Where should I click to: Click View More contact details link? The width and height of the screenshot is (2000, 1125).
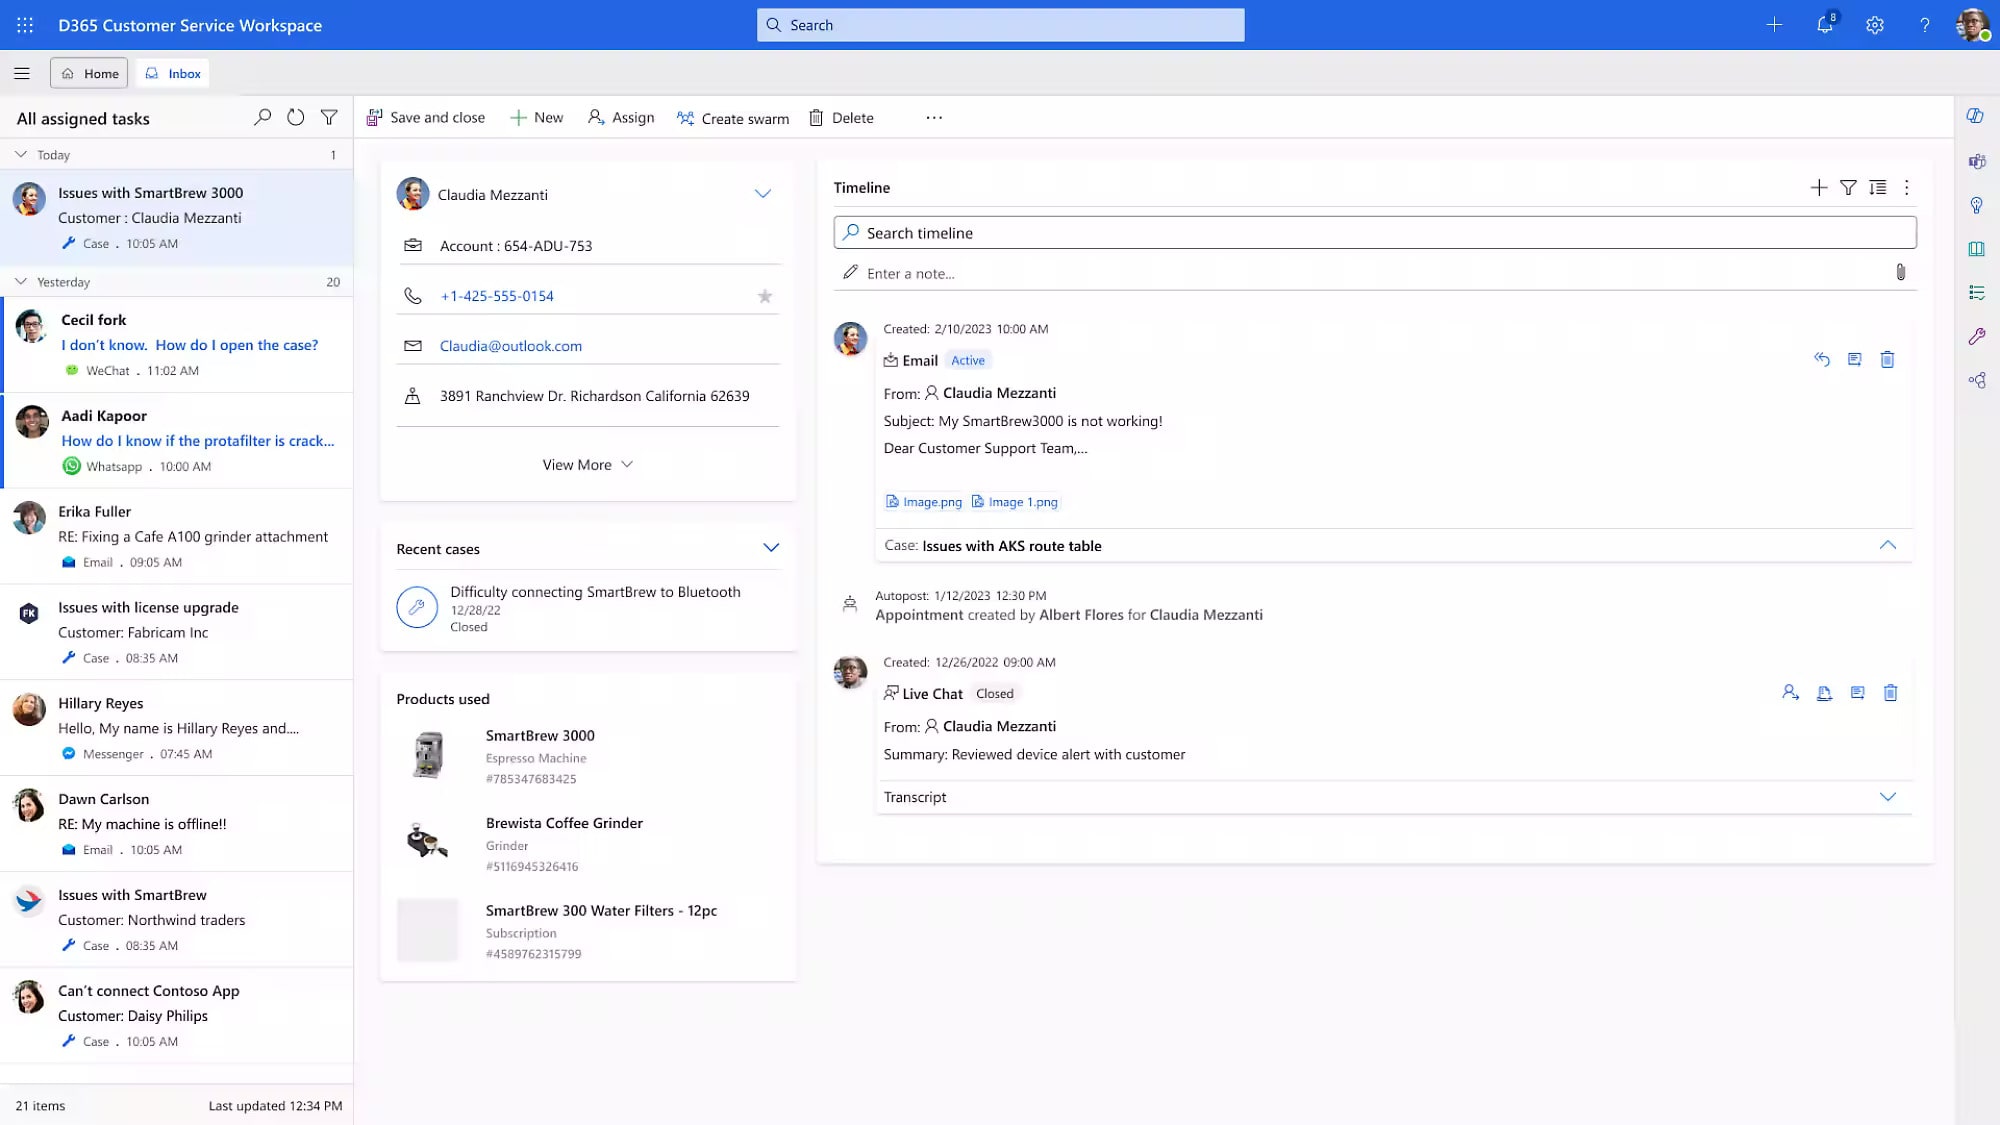(587, 464)
